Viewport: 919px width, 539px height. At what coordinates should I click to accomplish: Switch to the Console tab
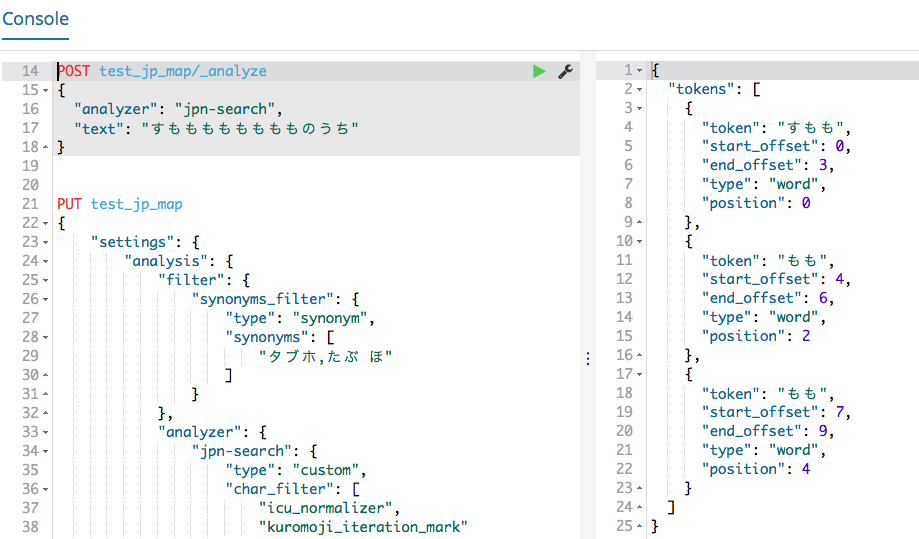[x=36, y=19]
